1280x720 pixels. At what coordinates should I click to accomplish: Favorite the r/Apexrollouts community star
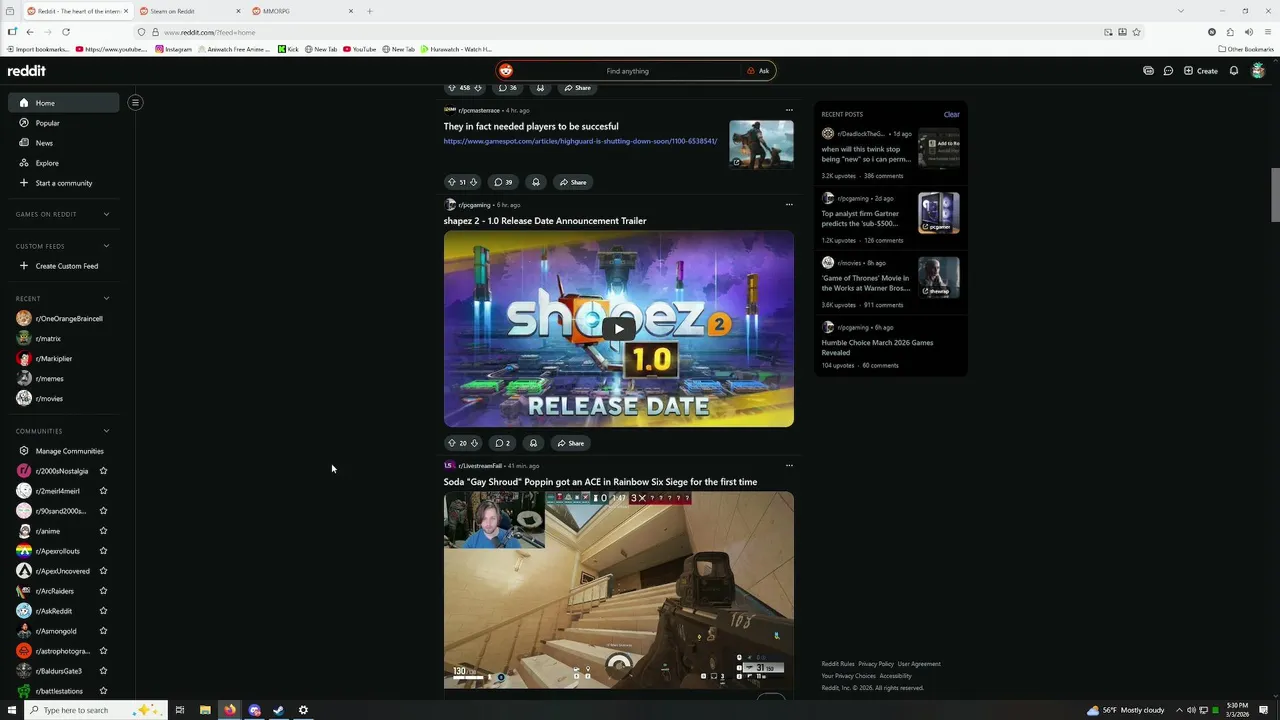[103, 551]
